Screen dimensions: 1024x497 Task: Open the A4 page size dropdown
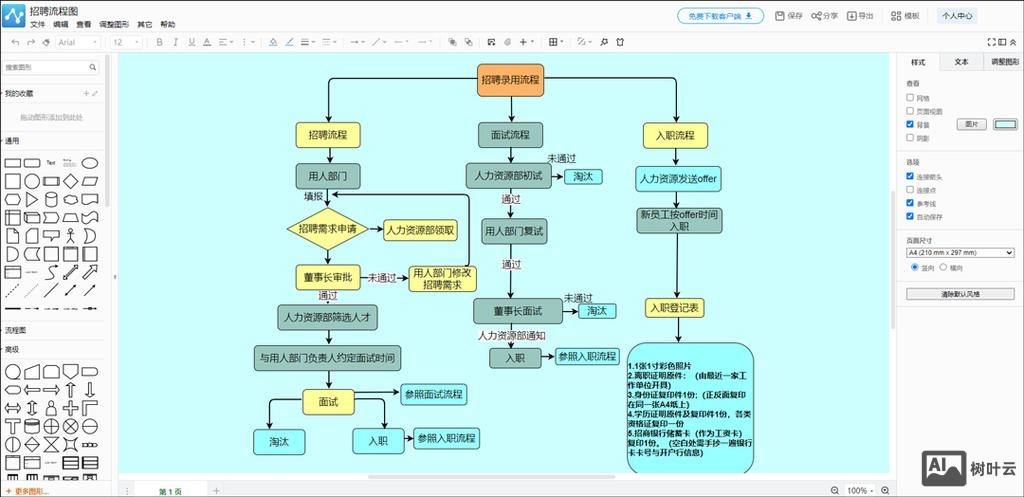960,253
